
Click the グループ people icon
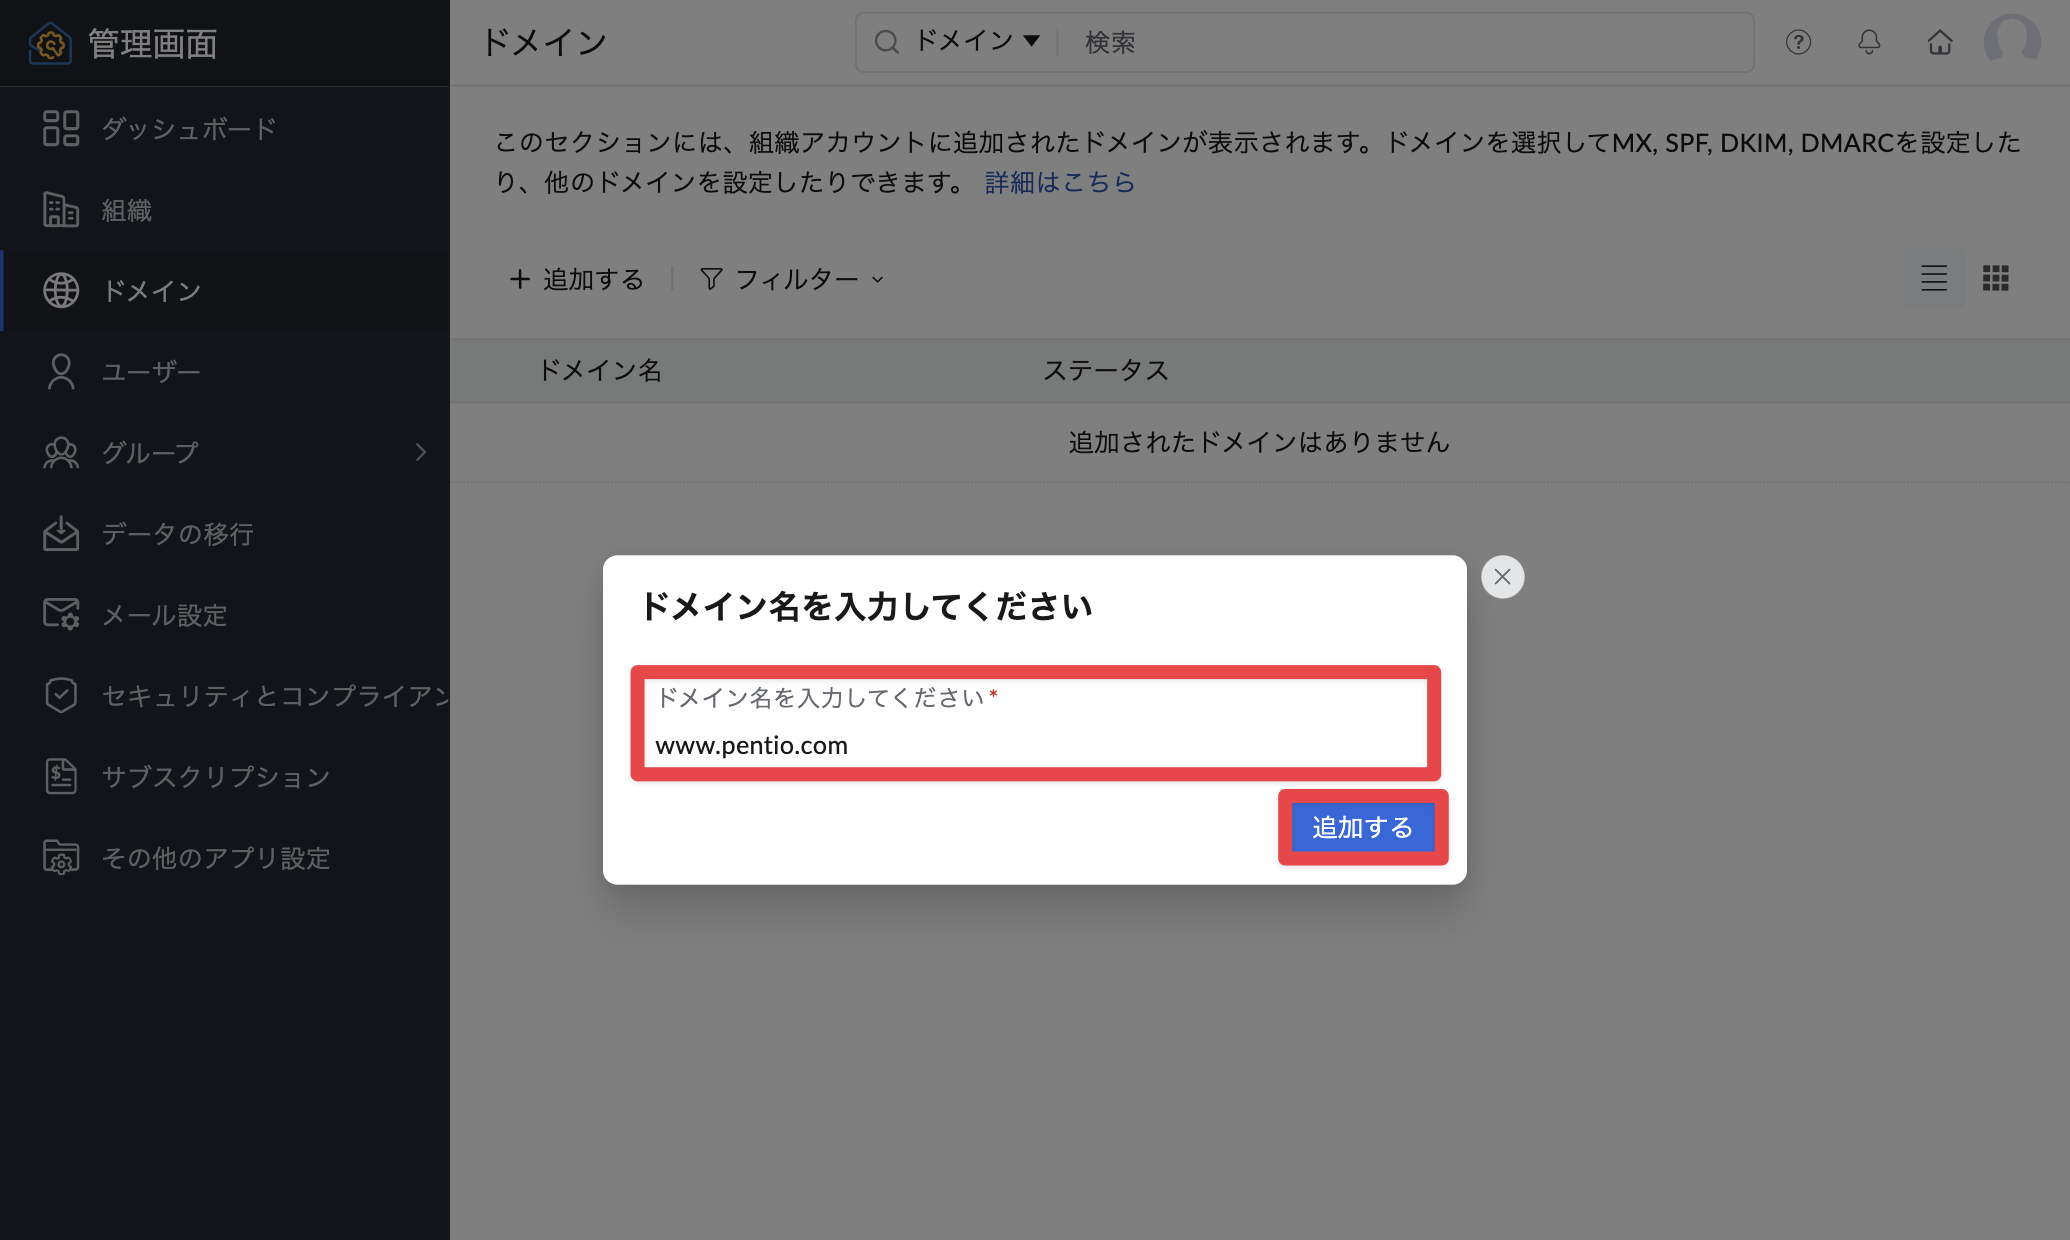coord(61,453)
